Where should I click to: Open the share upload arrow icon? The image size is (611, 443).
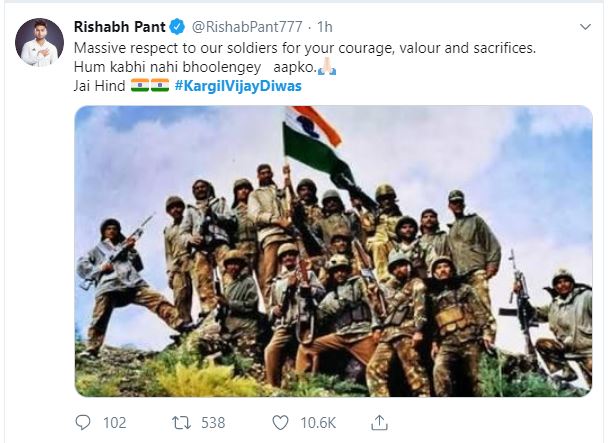[x=379, y=422]
